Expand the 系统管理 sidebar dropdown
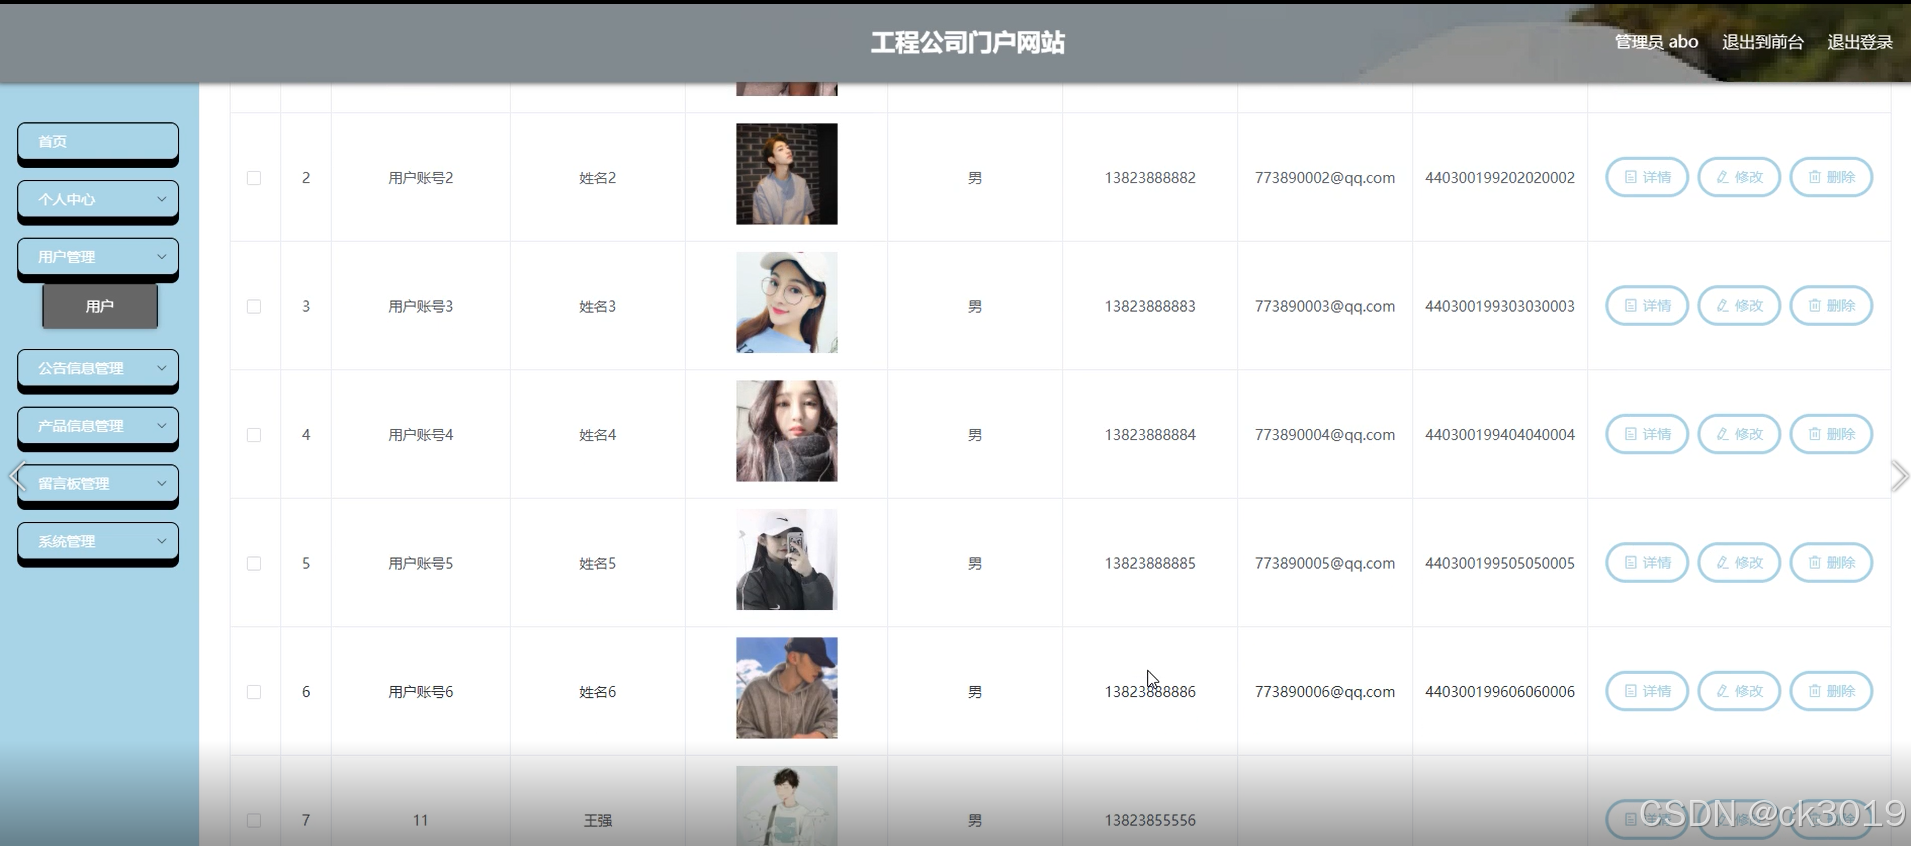This screenshot has width=1911, height=846. 98,541
